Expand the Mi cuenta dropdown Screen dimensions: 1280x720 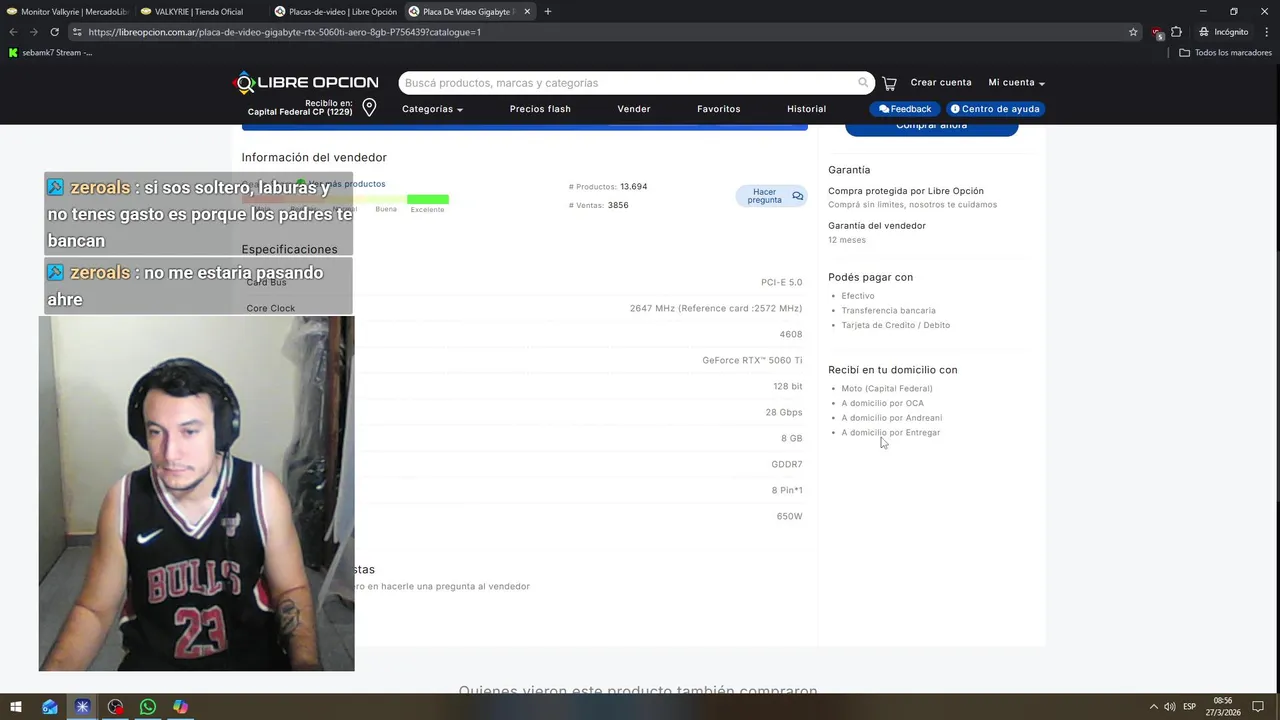(1017, 83)
